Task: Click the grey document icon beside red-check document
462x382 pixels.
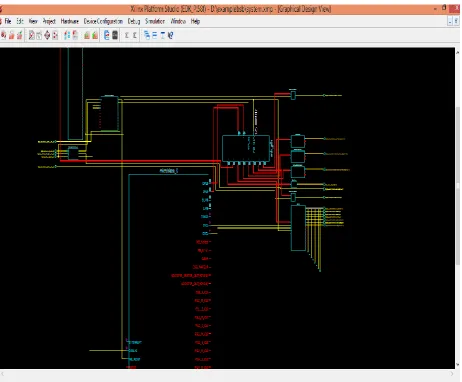Action: (39, 35)
